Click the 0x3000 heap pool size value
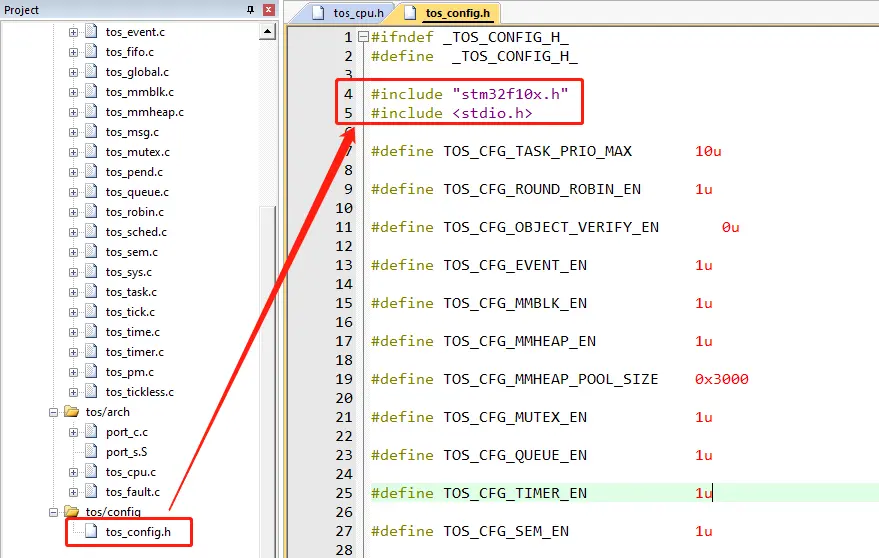The height and width of the screenshot is (558, 879). [721, 379]
